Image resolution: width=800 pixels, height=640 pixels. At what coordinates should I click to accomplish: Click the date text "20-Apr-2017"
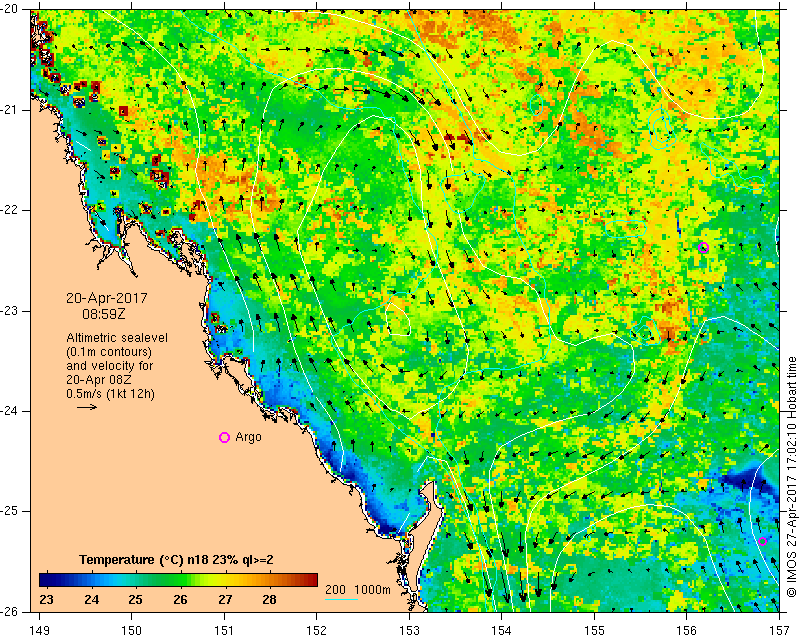(107, 298)
